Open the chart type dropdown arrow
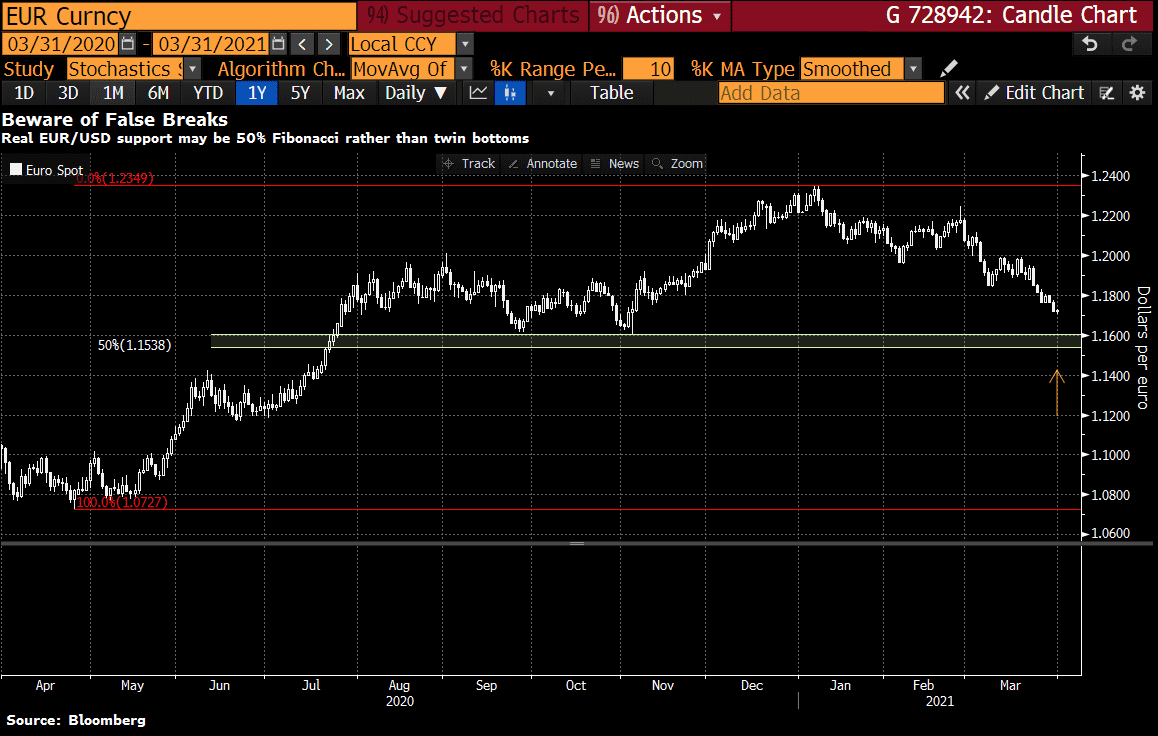The height and width of the screenshot is (736, 1158). click(550, 93)
